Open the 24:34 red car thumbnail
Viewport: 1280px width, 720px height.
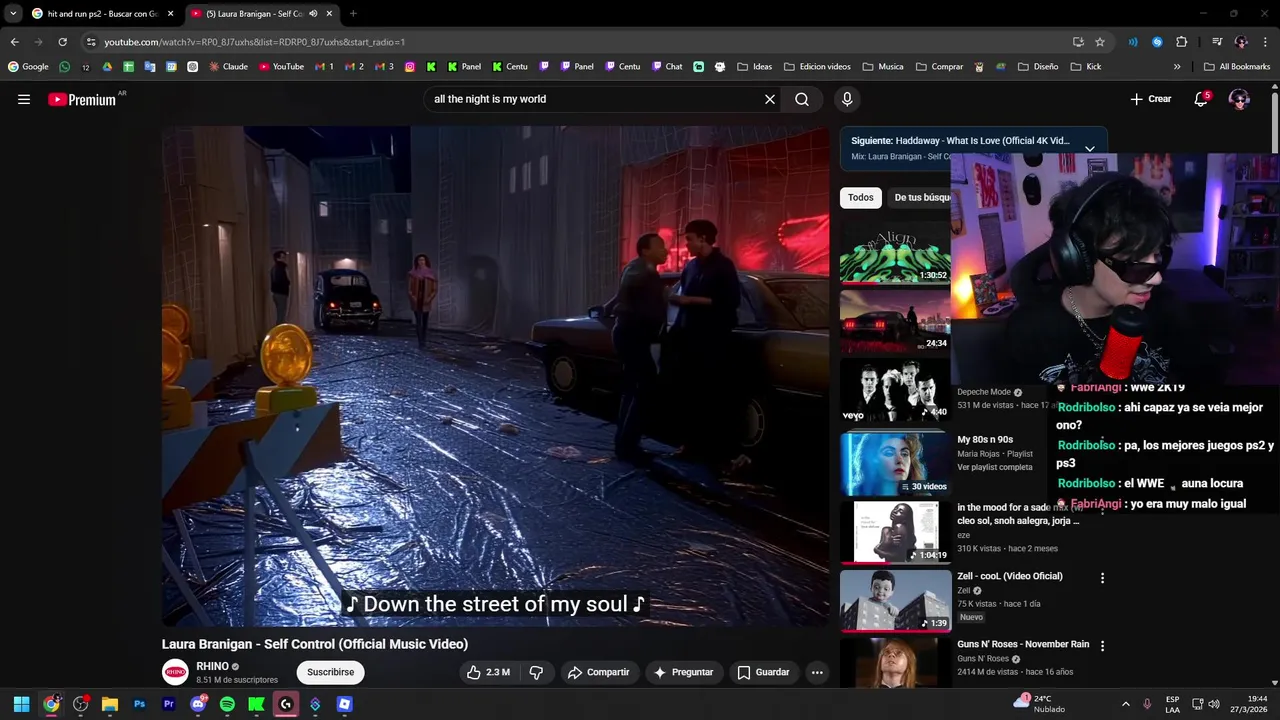pos(895,321)
